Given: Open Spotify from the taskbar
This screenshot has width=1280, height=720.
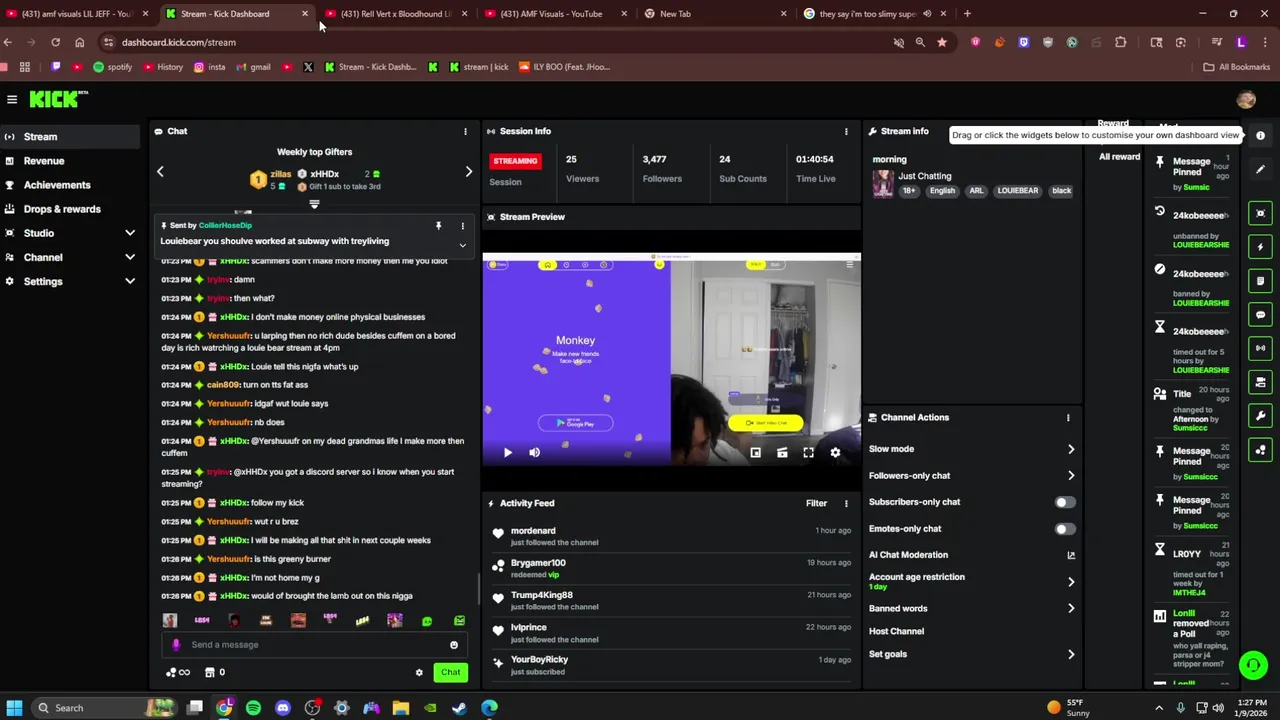Looking at the screenshot, I should (x=253, y=708).
